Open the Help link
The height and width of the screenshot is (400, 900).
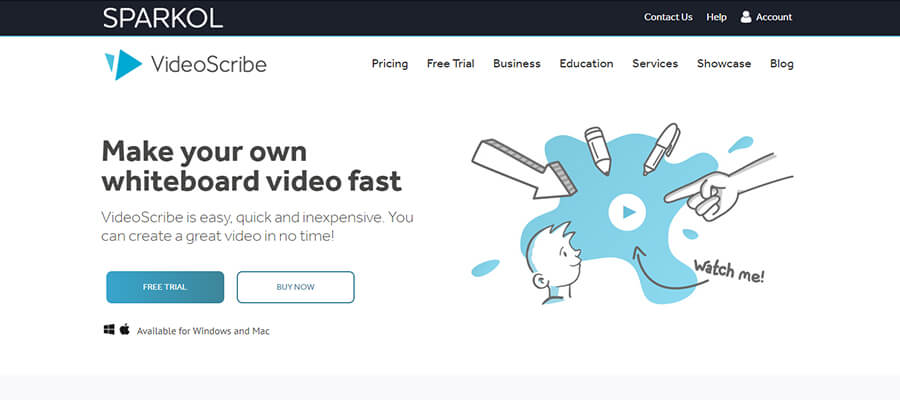coord(716,17)
